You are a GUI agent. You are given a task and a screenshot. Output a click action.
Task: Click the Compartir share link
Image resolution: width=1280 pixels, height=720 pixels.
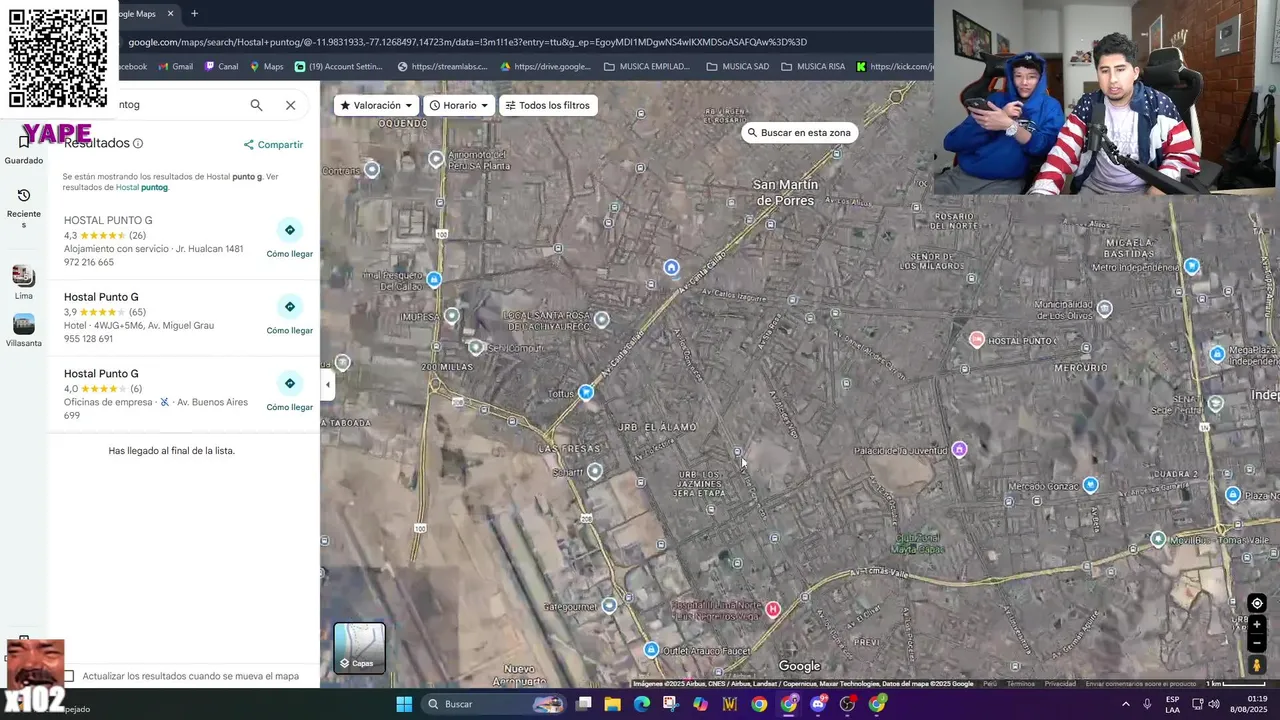click(273, 145)
